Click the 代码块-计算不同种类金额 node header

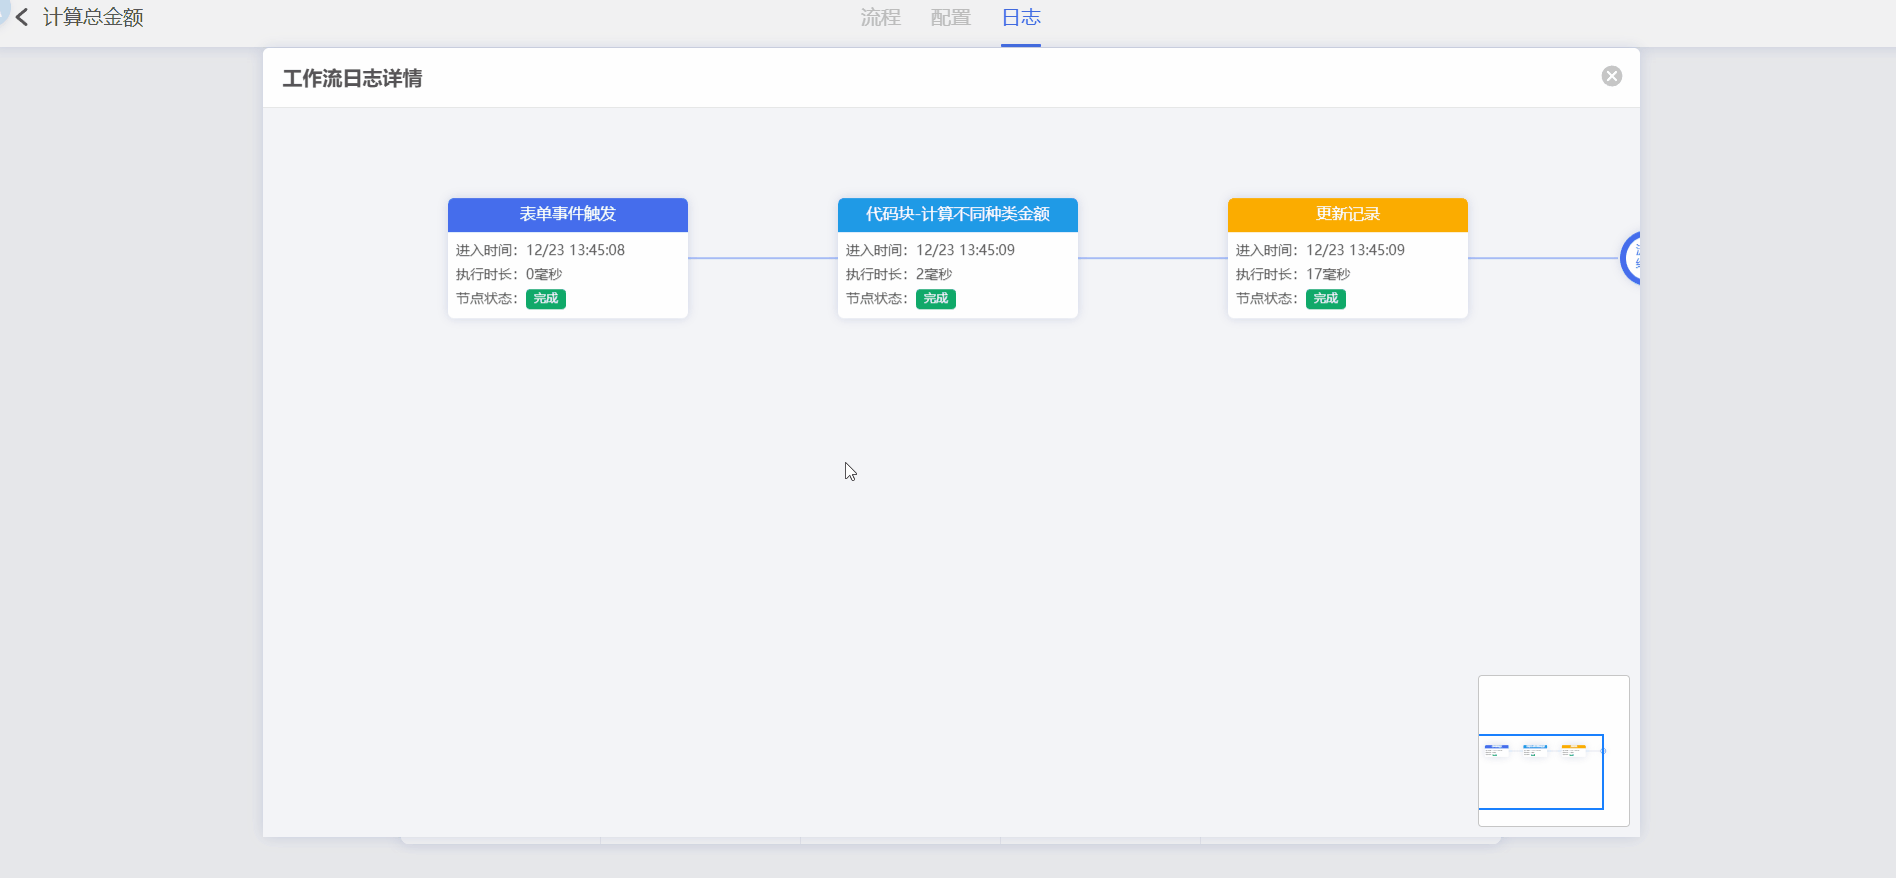click(957, 214)
